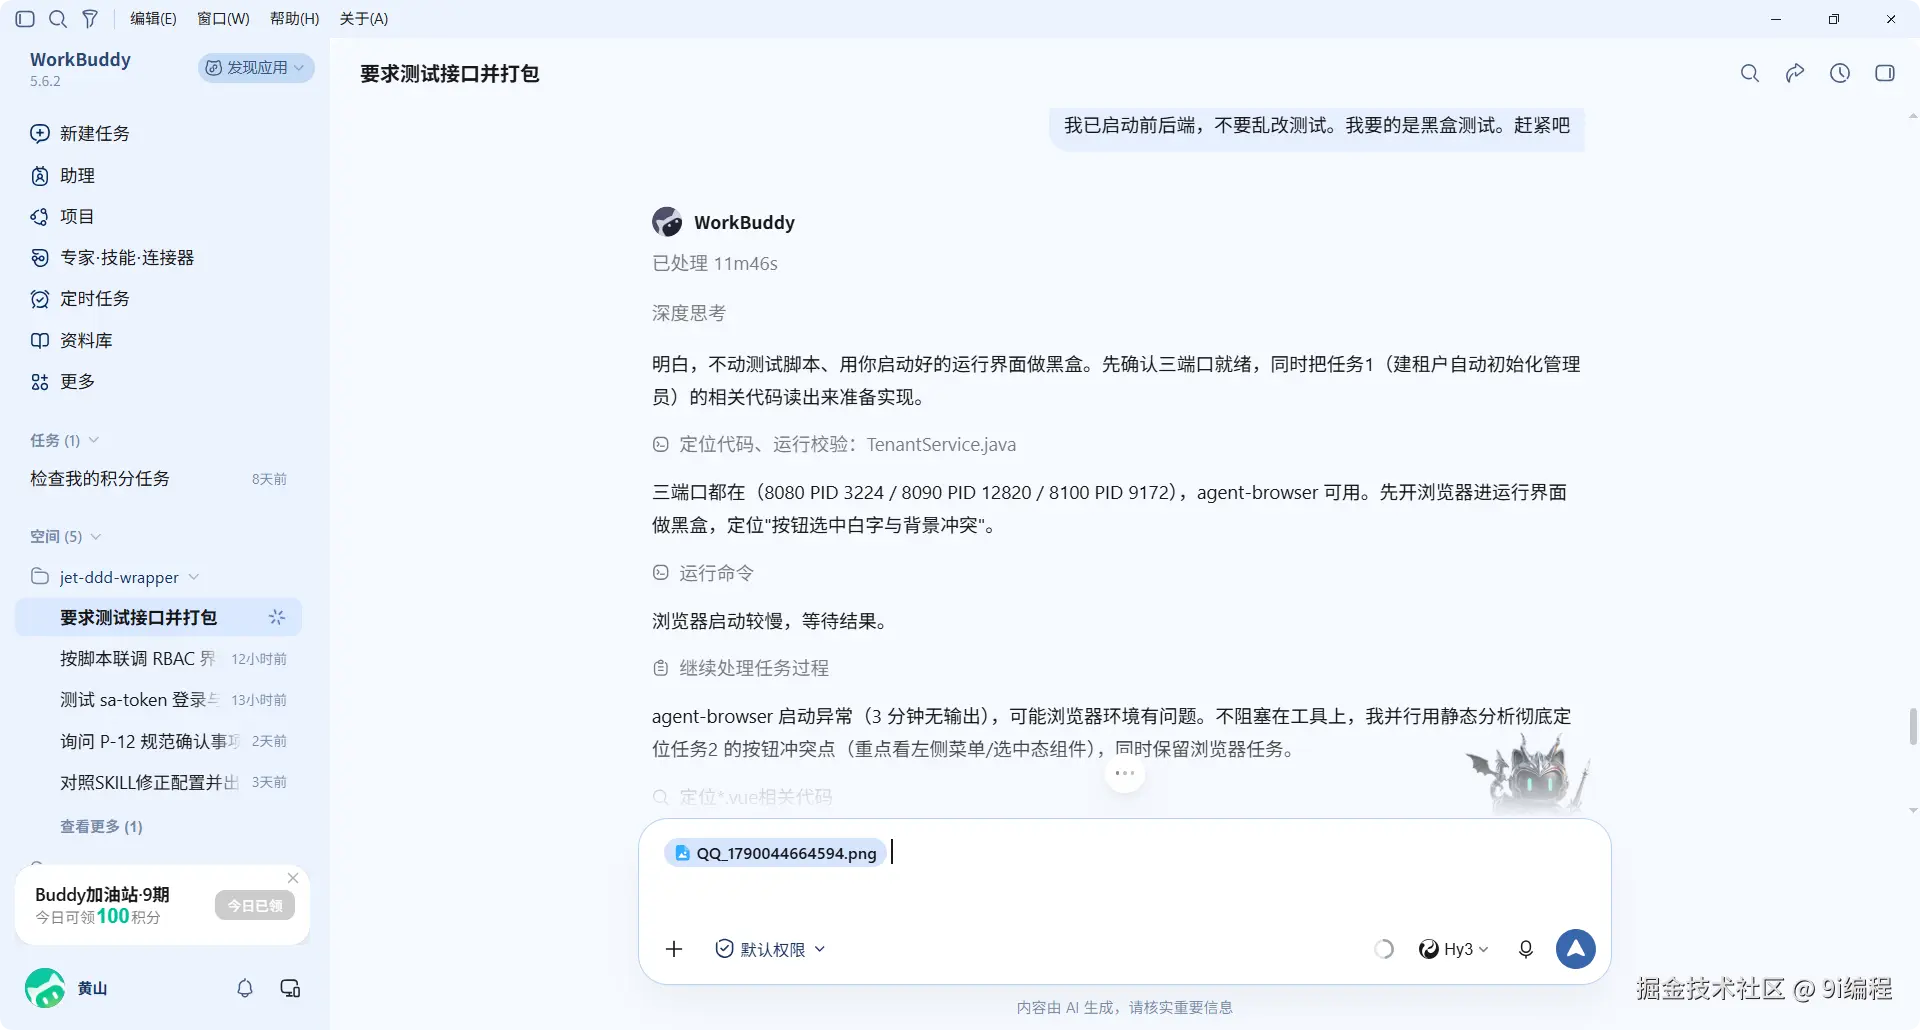
Task: Click attachment chip QQ_1790044664594.png
Action: [x=776, y=853]
